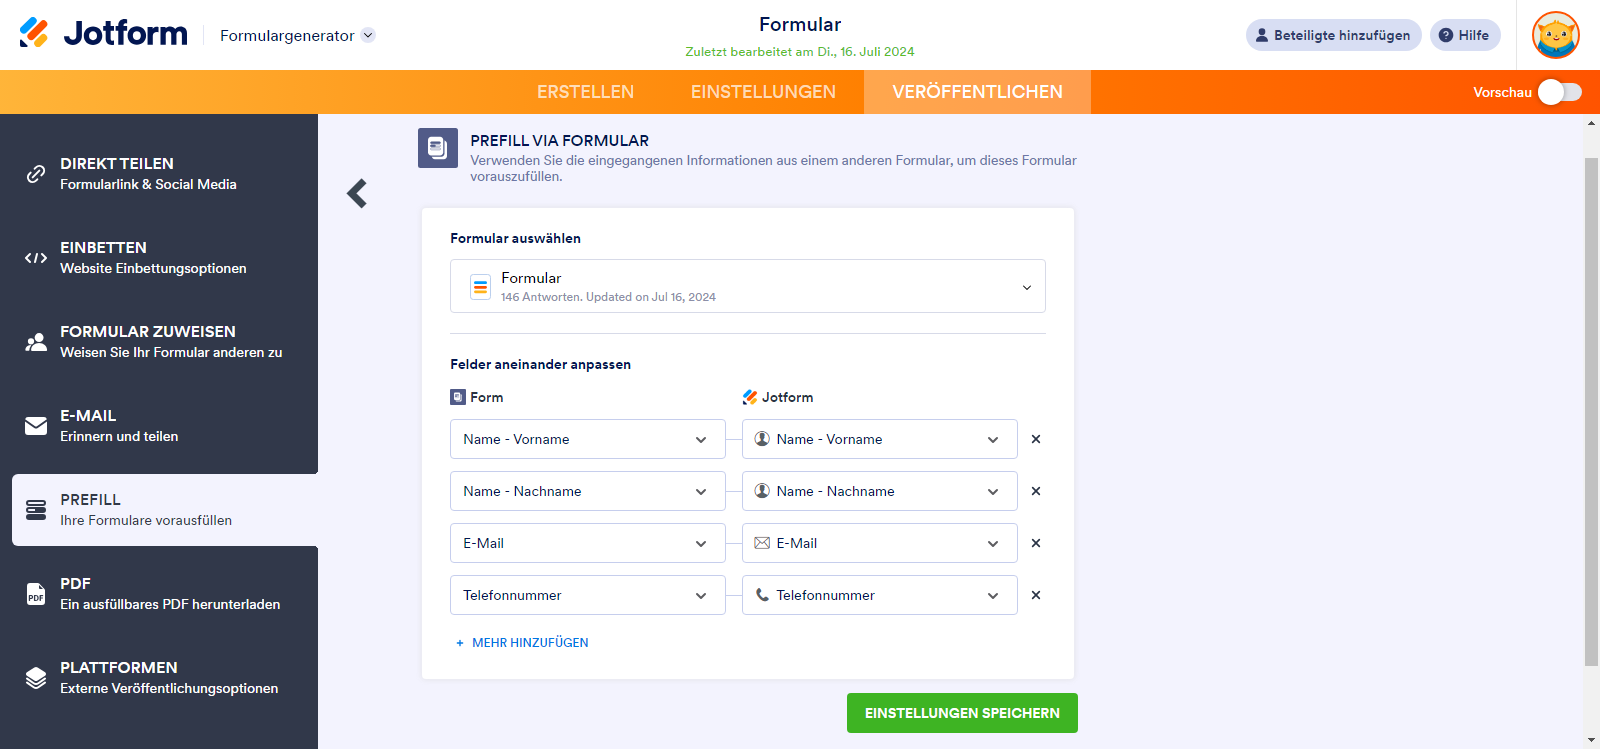Image resolution: width=1600 pixels, height=749 pixels.
Task: Open Jotform column E-Mail dropdown
Action: pos(880,543)
